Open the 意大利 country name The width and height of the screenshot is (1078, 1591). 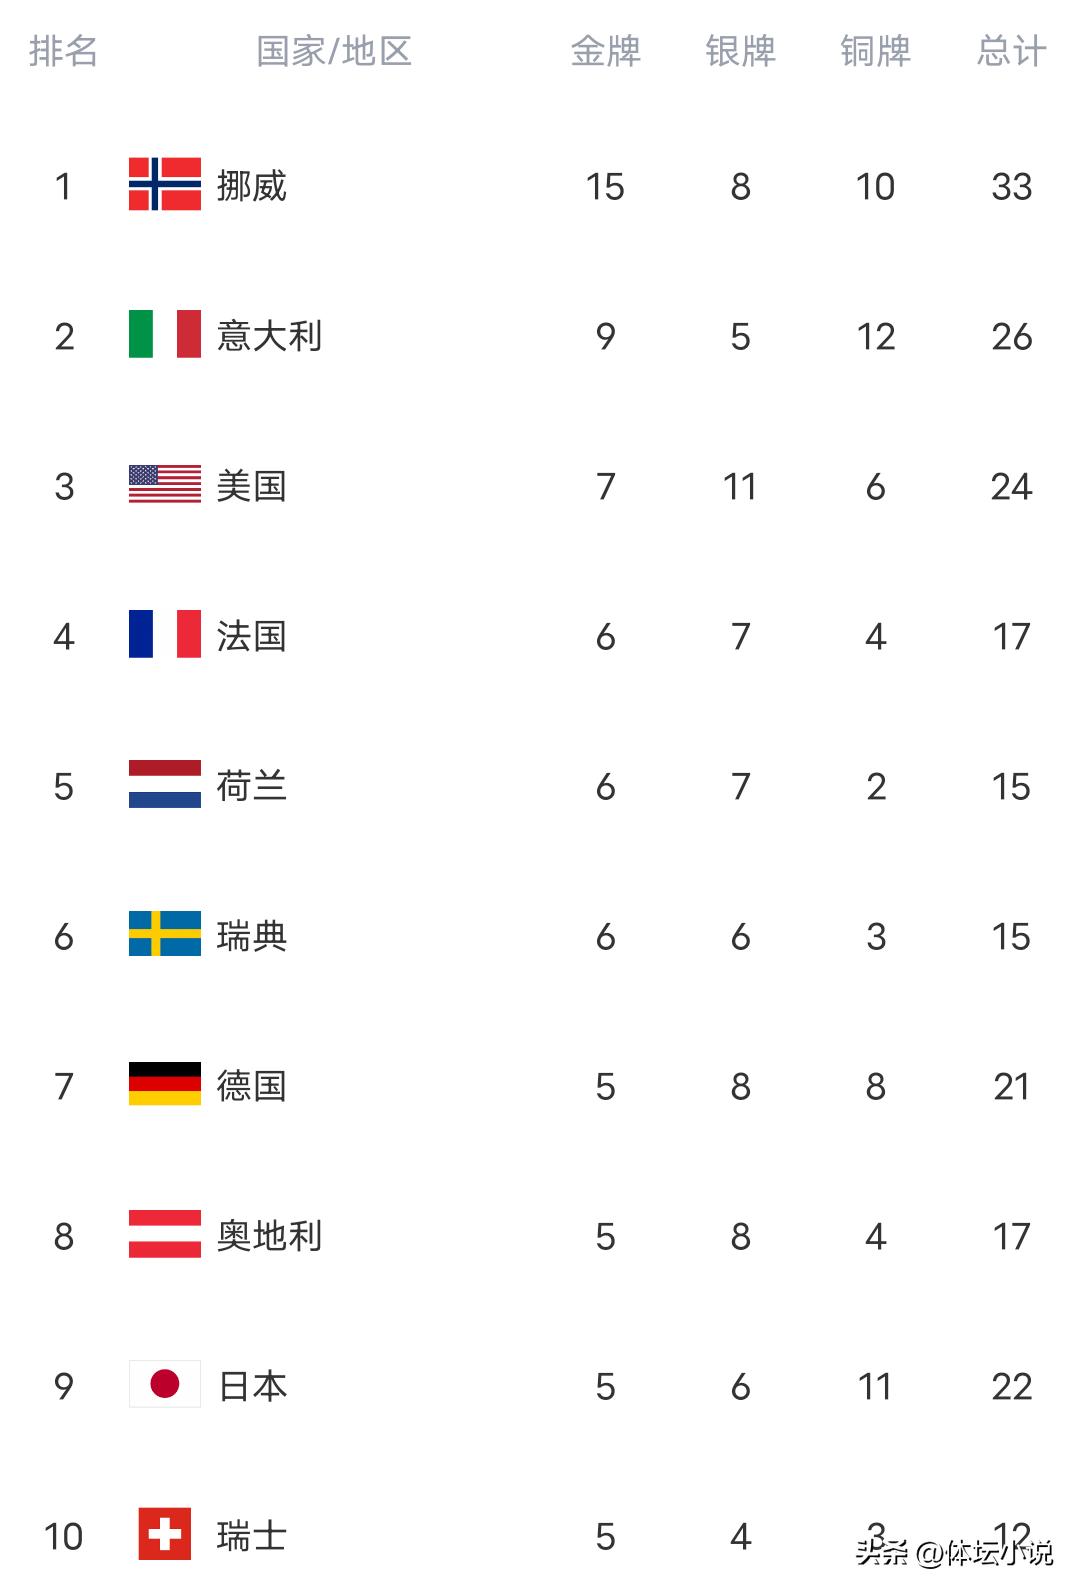point(269,336)
